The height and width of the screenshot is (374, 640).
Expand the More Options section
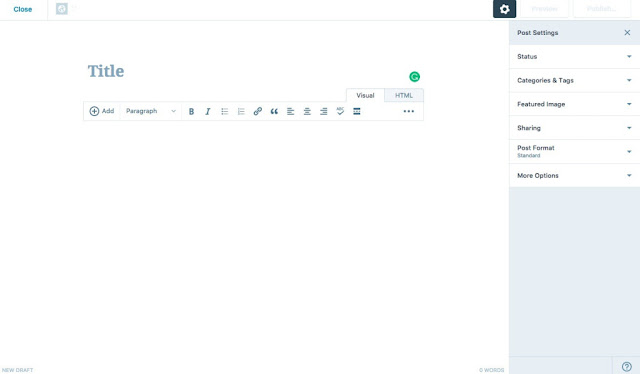[574, 175]
